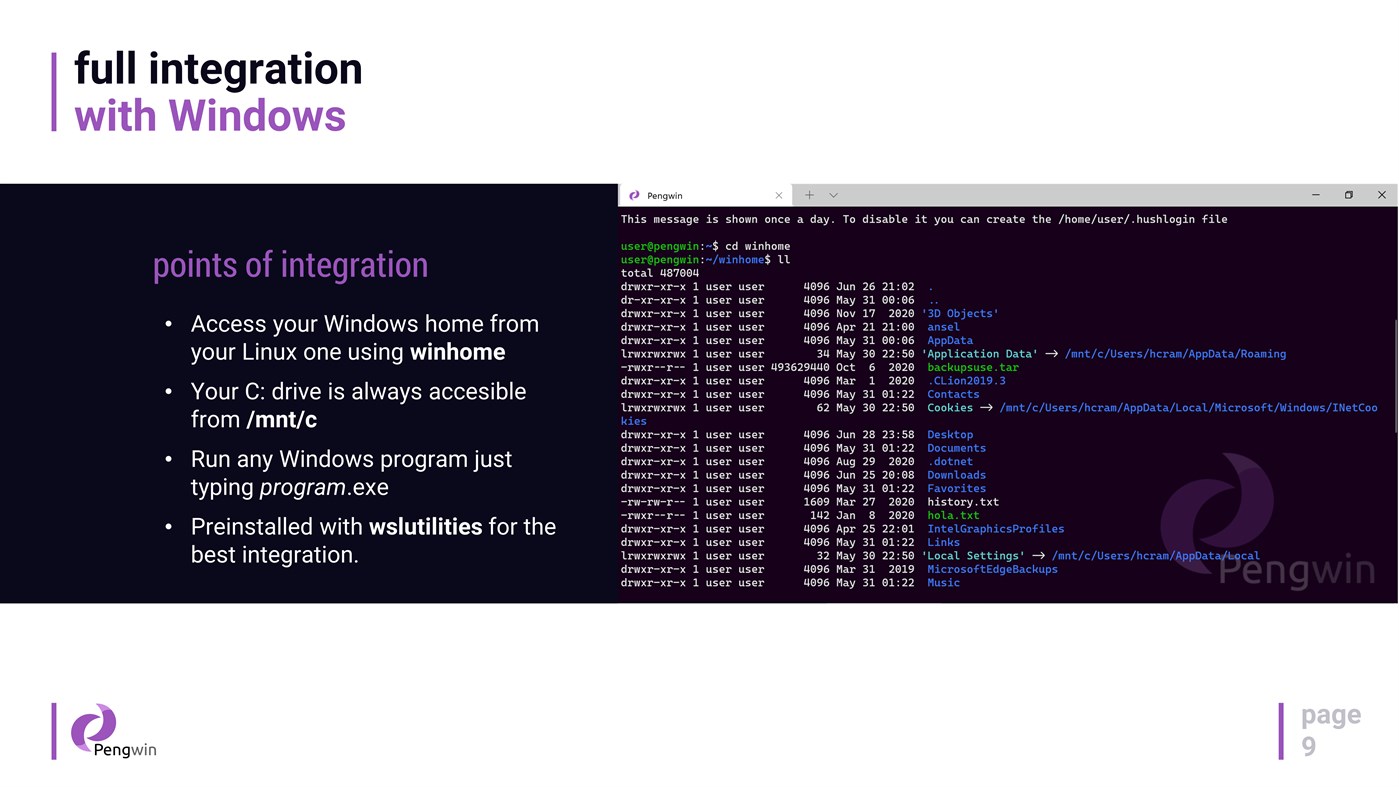Select the Desktop directory entry
This screenshot has height=787, width=1399.
(x=950, y=433)
